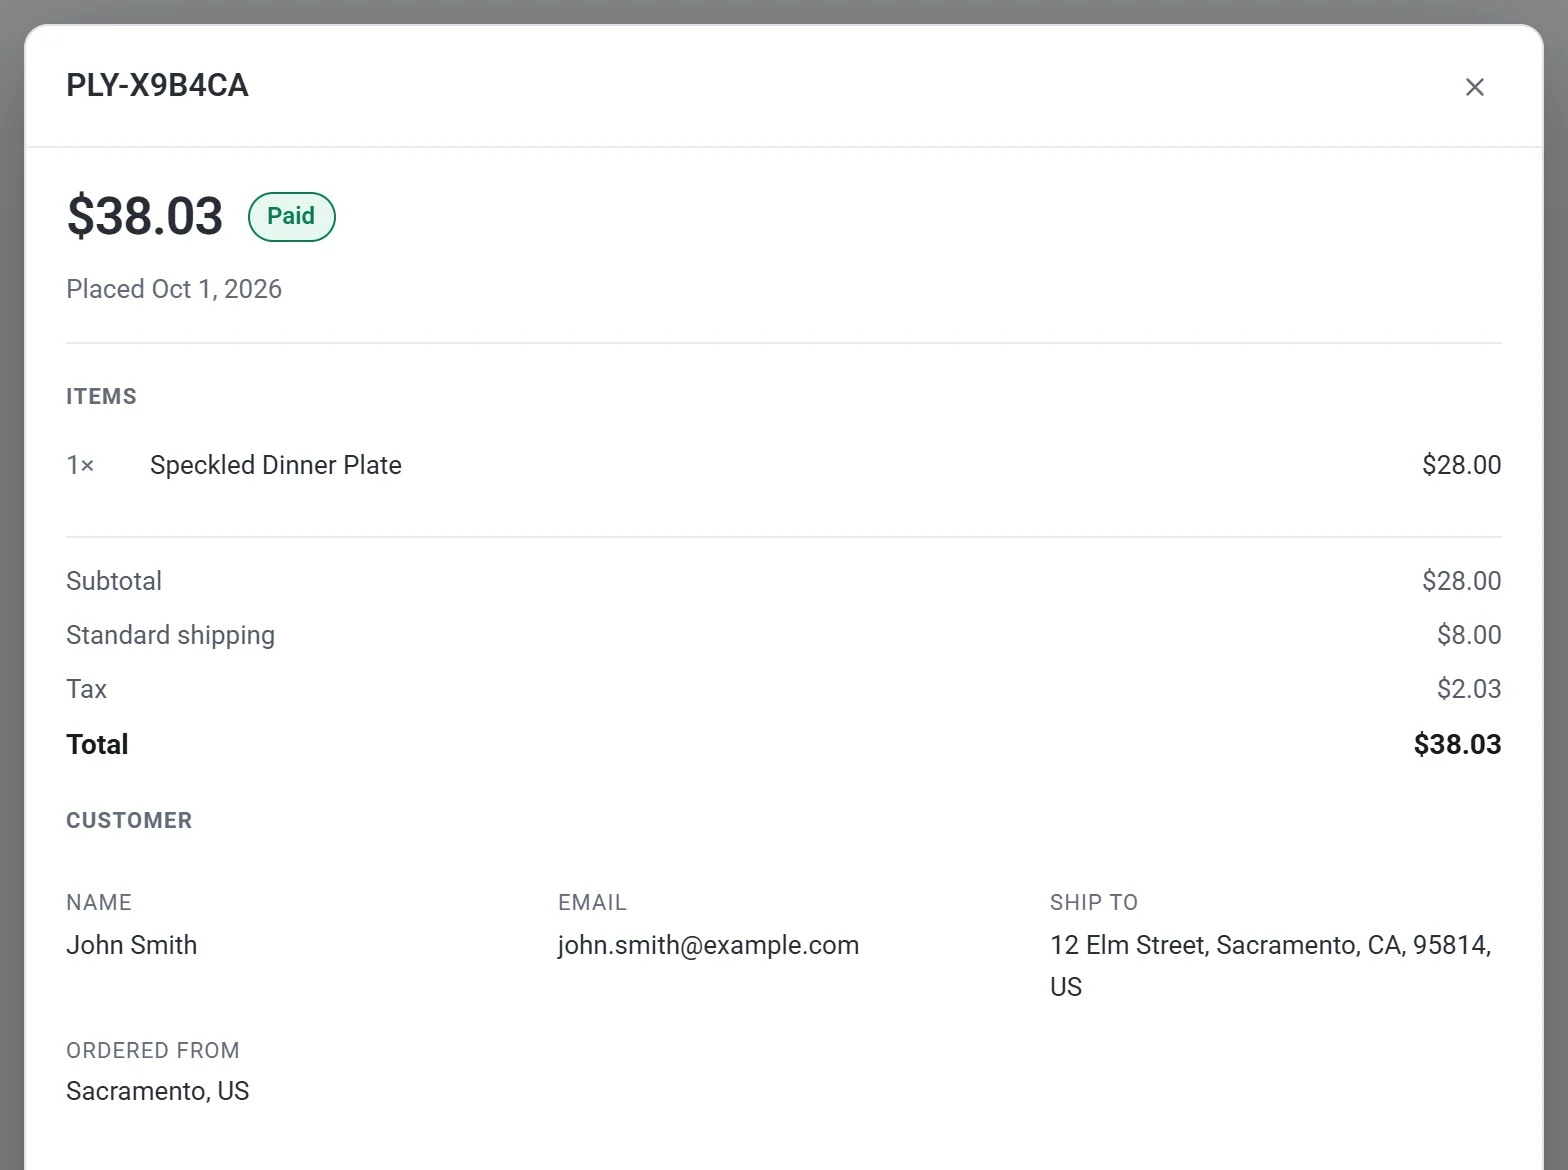Click the SHIP TO field label
The height and width of the screenshot is (1170, 1568).
pos(1094,902)
